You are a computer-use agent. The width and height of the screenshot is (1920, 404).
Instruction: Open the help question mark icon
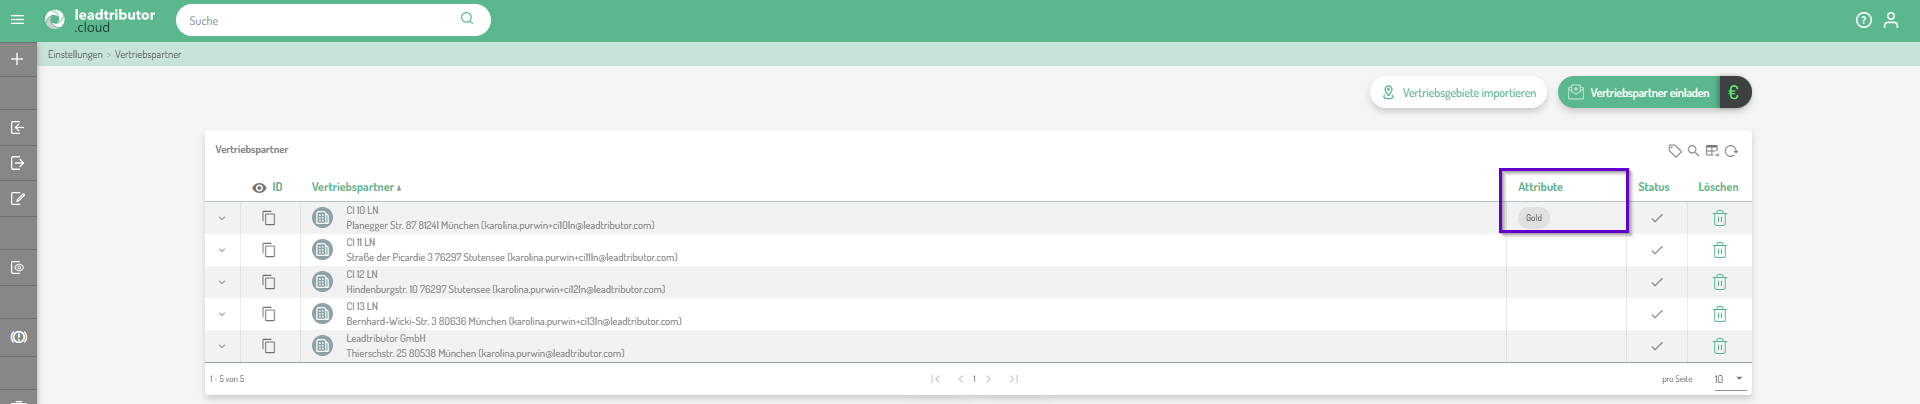coord(1864,20)
